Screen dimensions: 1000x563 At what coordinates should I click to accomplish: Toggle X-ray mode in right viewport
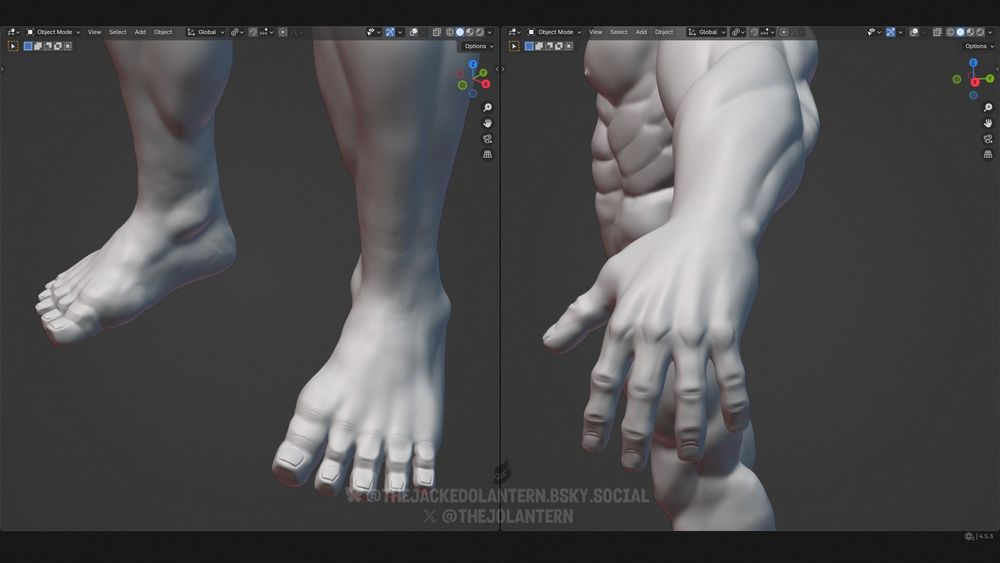938,32
